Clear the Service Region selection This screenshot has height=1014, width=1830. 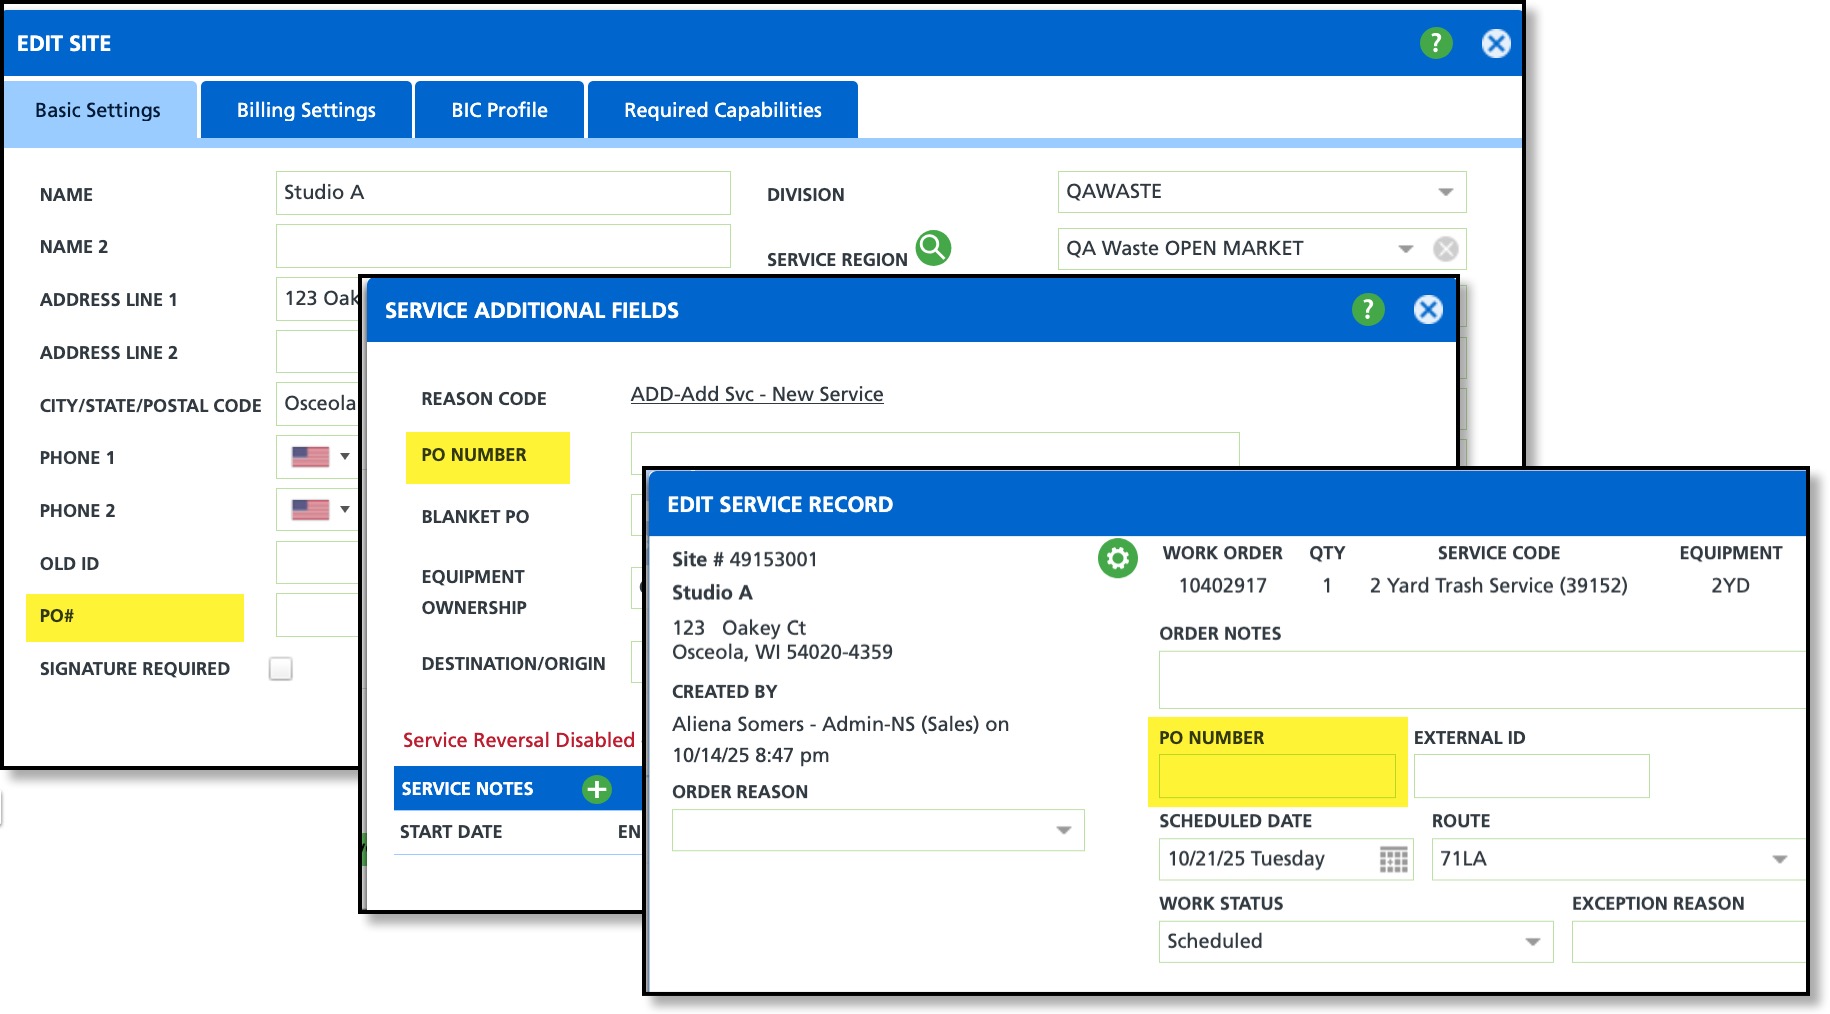coord(1445,249)
